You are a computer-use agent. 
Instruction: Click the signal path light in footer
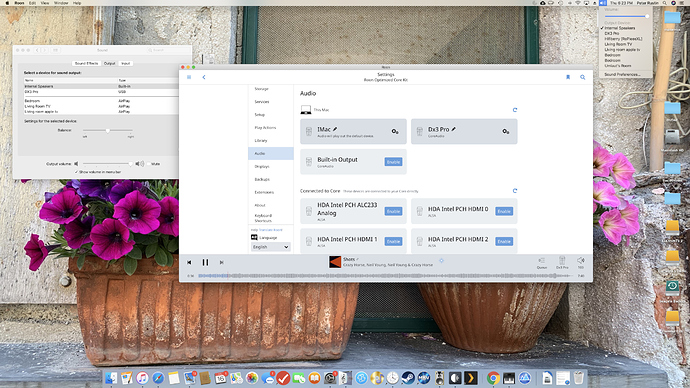[x=441, y=260]
